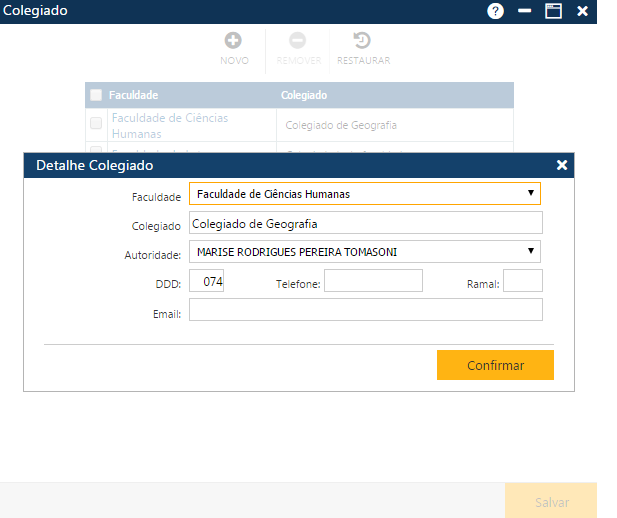Close the Detalhe Colegiado dialog
617x518 pixels.
(x=562, y=165)
